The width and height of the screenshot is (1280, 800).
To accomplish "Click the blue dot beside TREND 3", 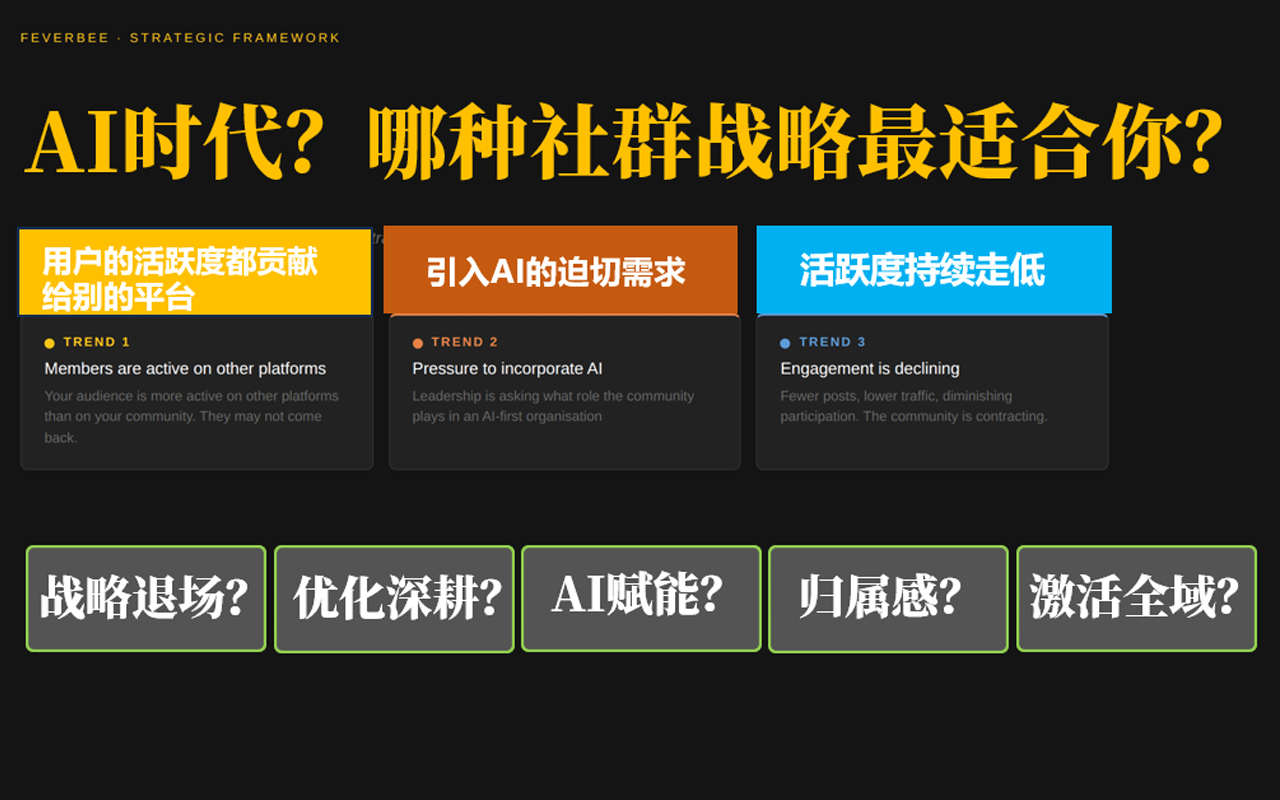I will point(785,343).
